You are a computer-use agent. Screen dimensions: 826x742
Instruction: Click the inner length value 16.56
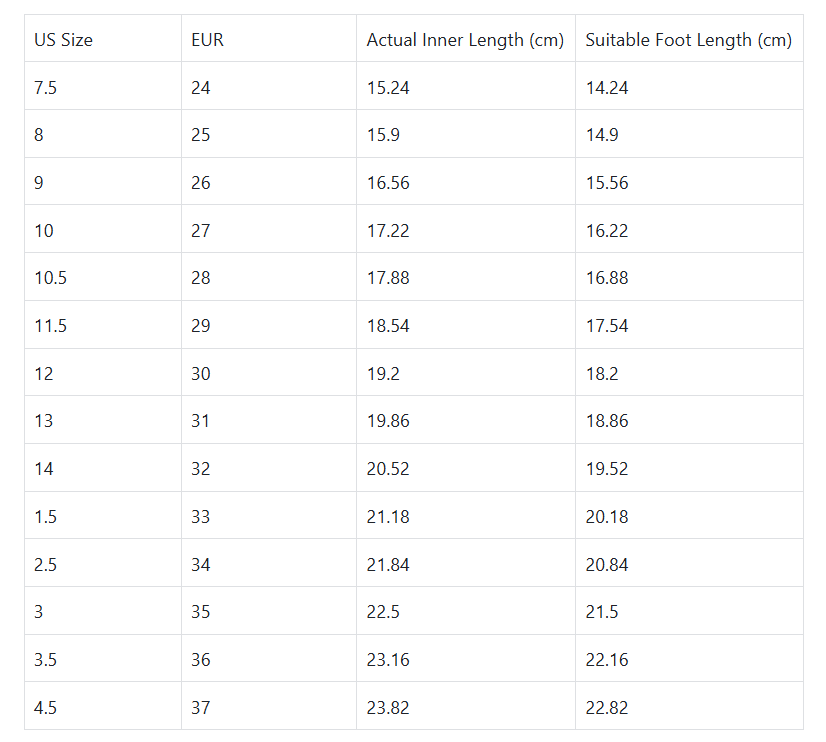click(388, 183)
